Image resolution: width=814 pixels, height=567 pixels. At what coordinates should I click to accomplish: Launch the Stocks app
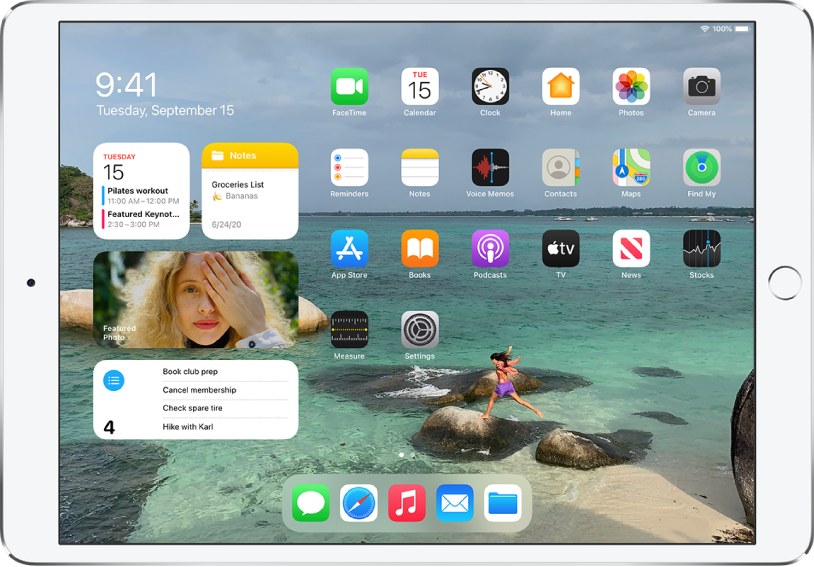coord(702,248)
